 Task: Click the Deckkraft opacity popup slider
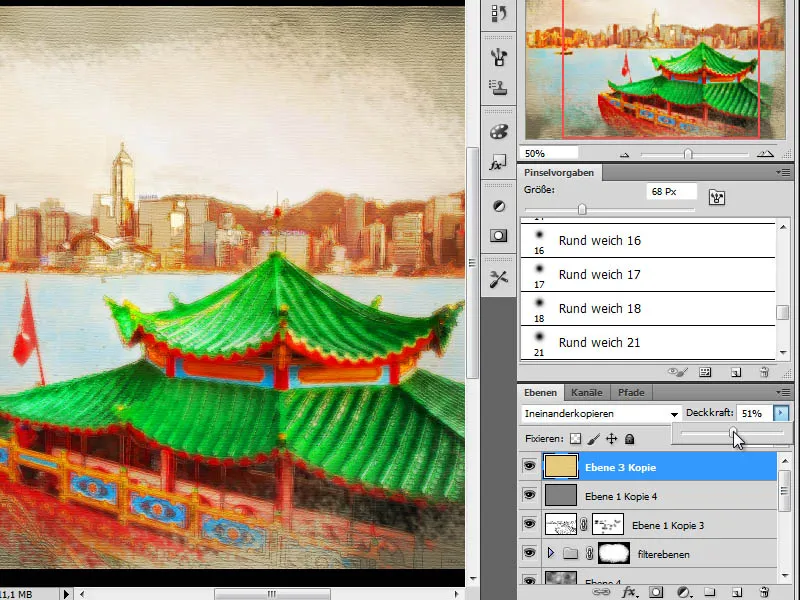click(x=732, y=433)
